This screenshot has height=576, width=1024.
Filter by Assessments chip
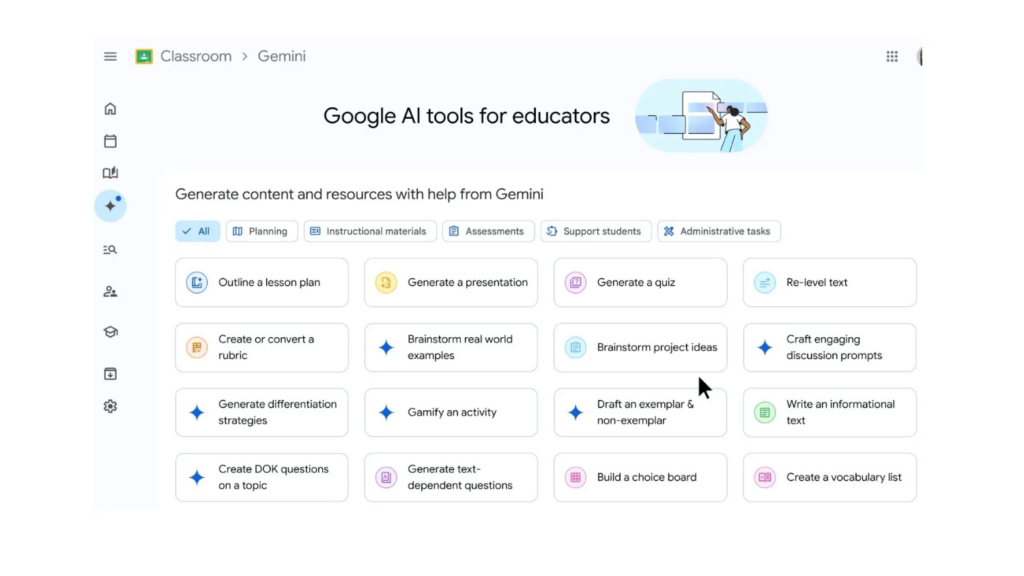tap(488, 231)
